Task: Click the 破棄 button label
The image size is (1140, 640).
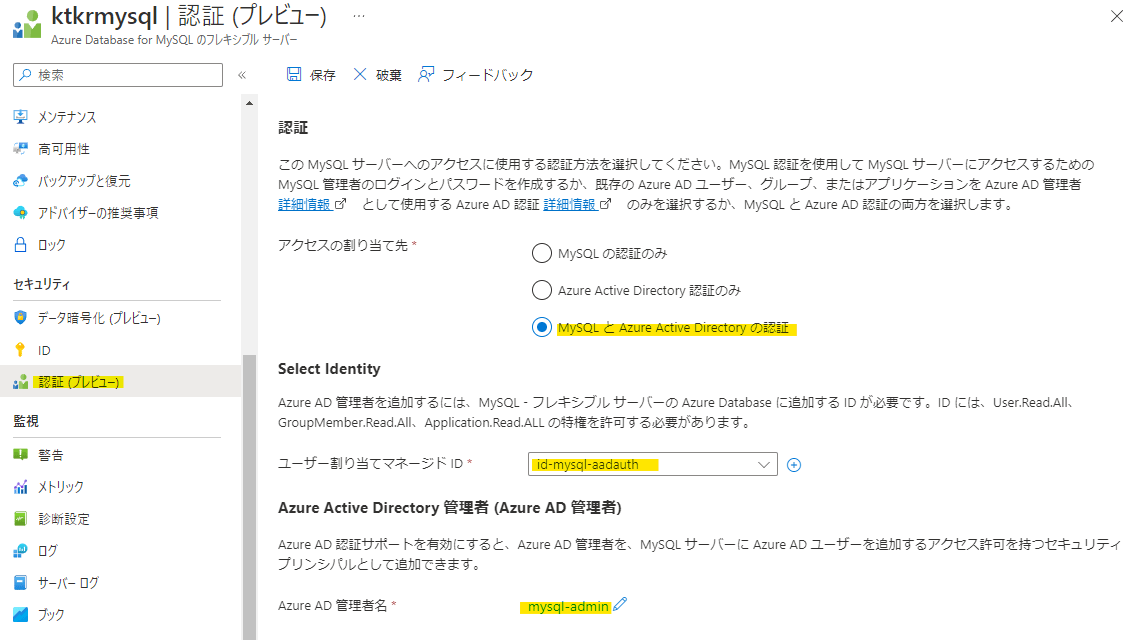Action: coord(388,75)
